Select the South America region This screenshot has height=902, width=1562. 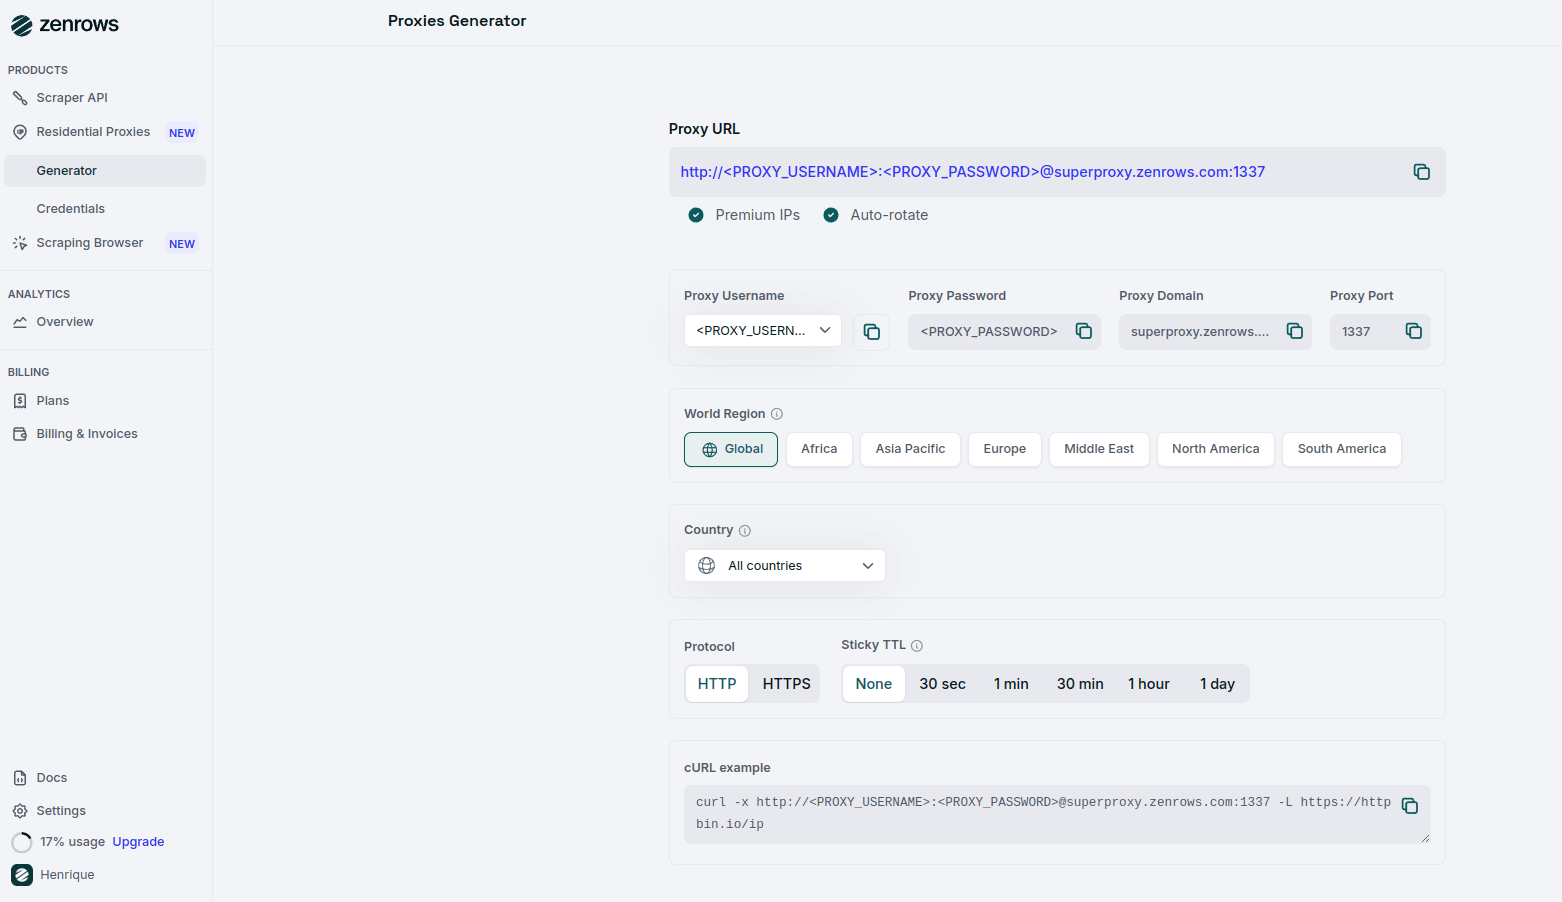click(1342, 449)
